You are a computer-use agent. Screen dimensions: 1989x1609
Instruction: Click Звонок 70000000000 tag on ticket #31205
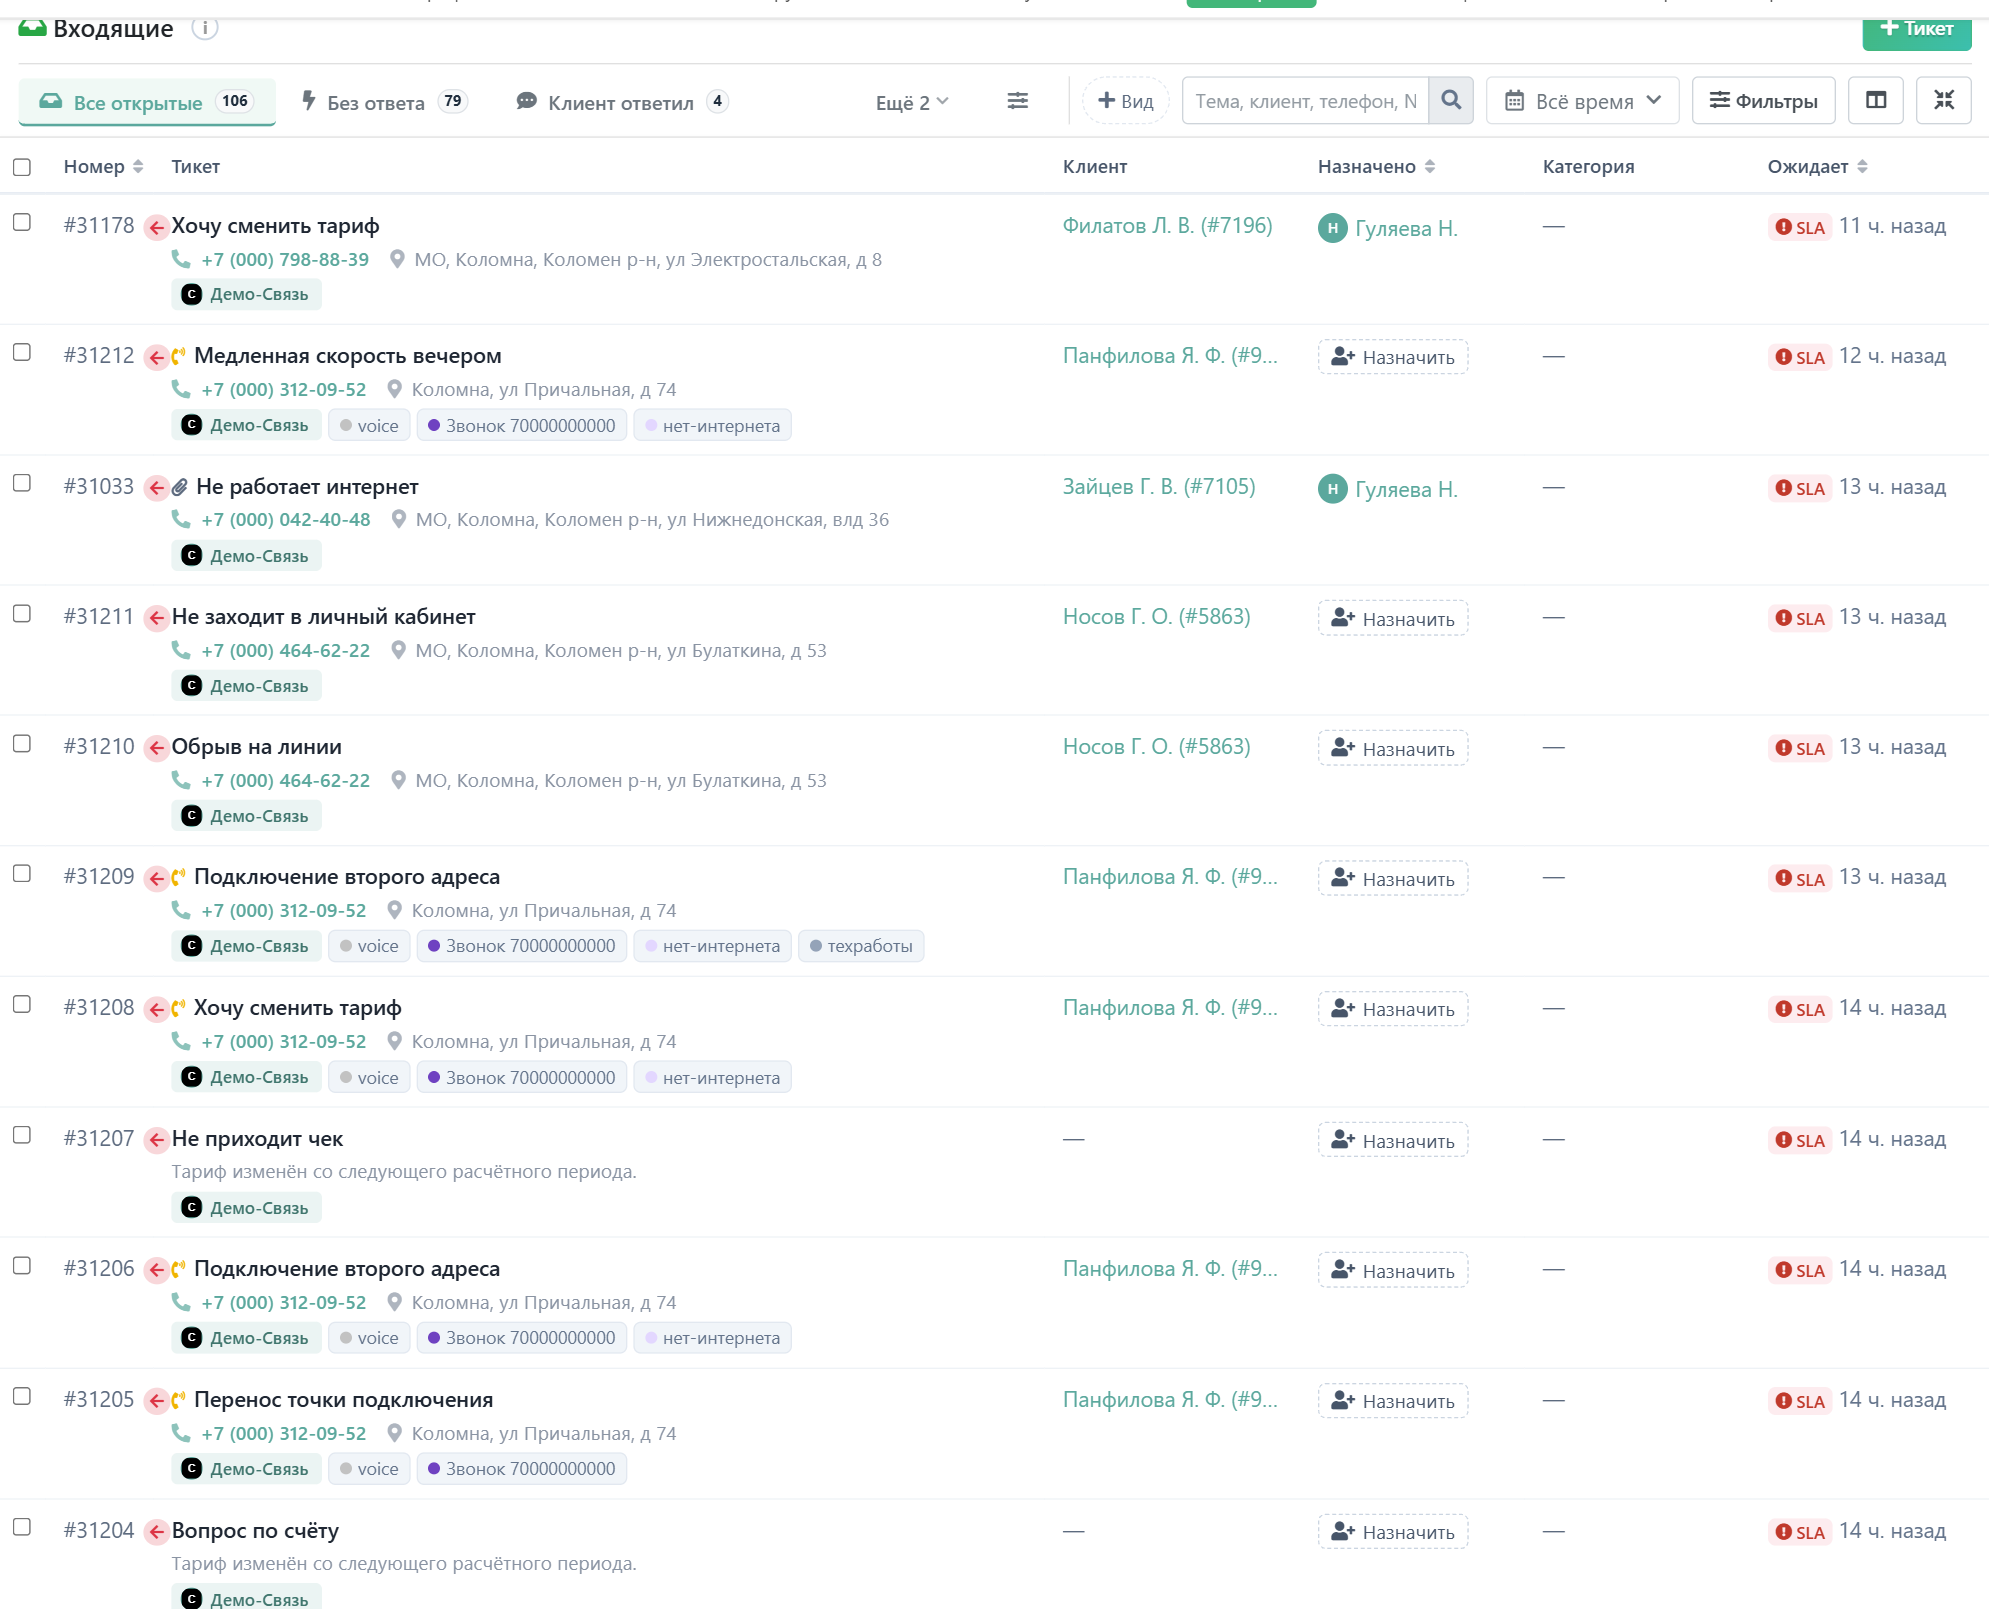[522, 1469]
